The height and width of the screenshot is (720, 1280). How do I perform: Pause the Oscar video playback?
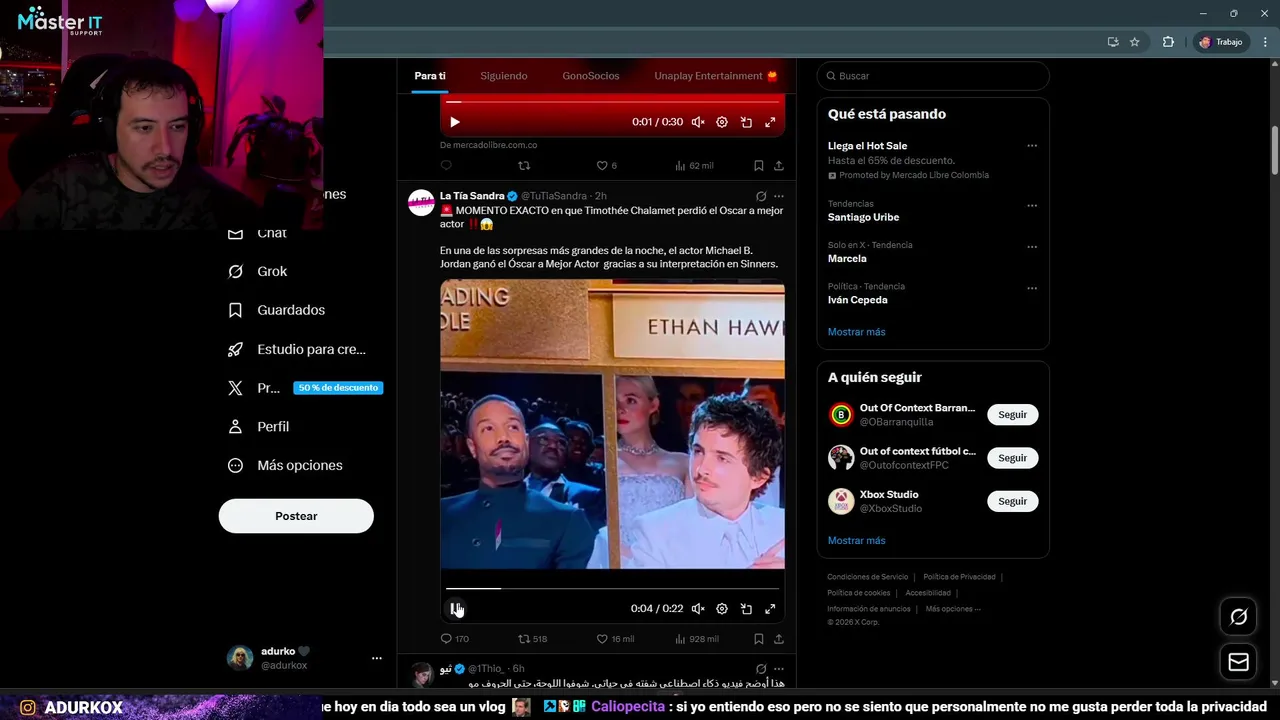[x=455, y=609]
